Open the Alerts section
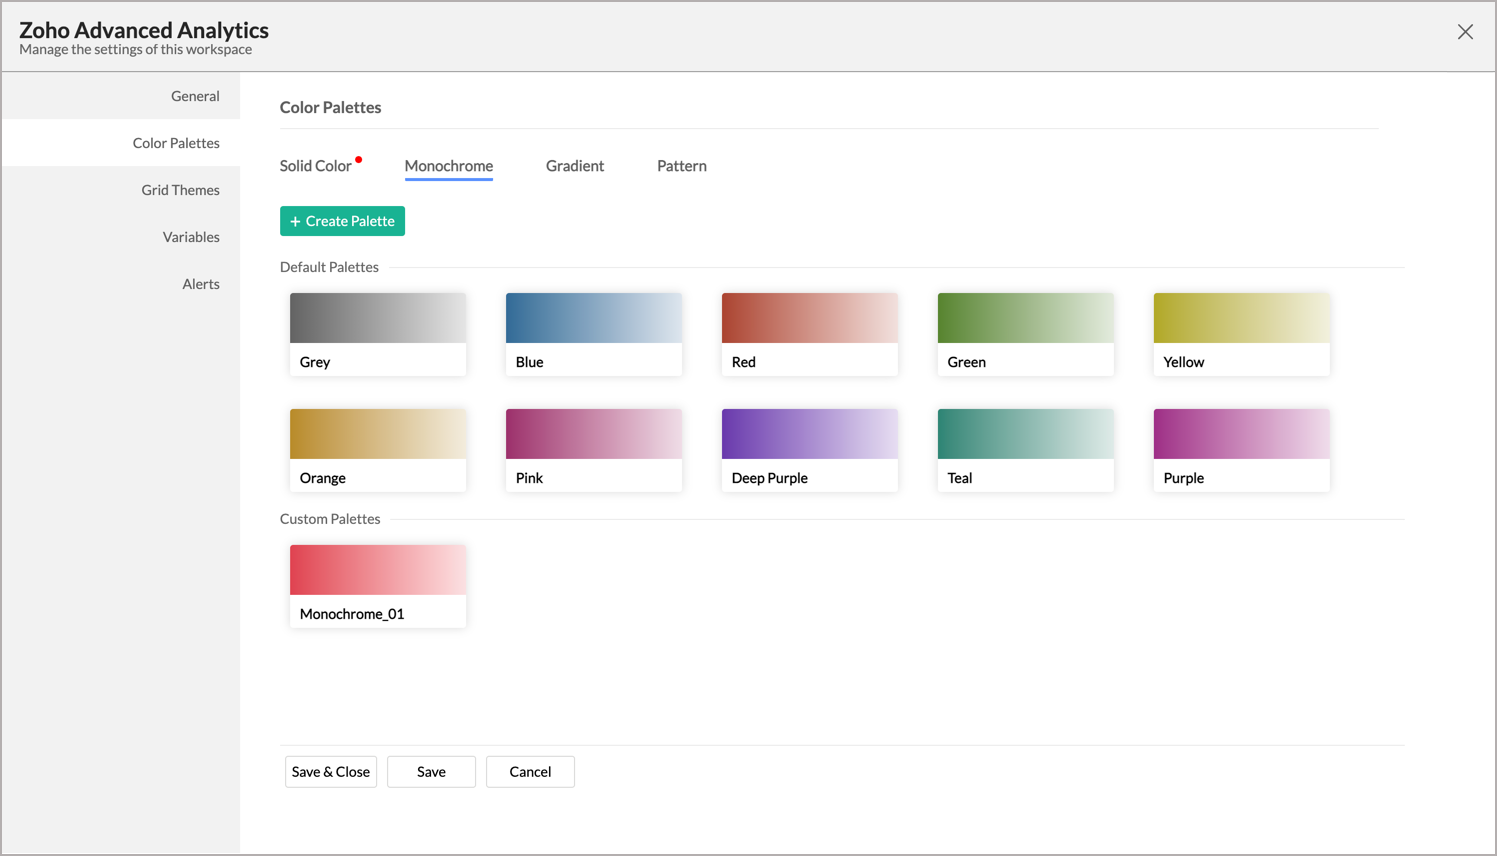The width and height of the screenshot is (1497, 856). tap(200, 284)
